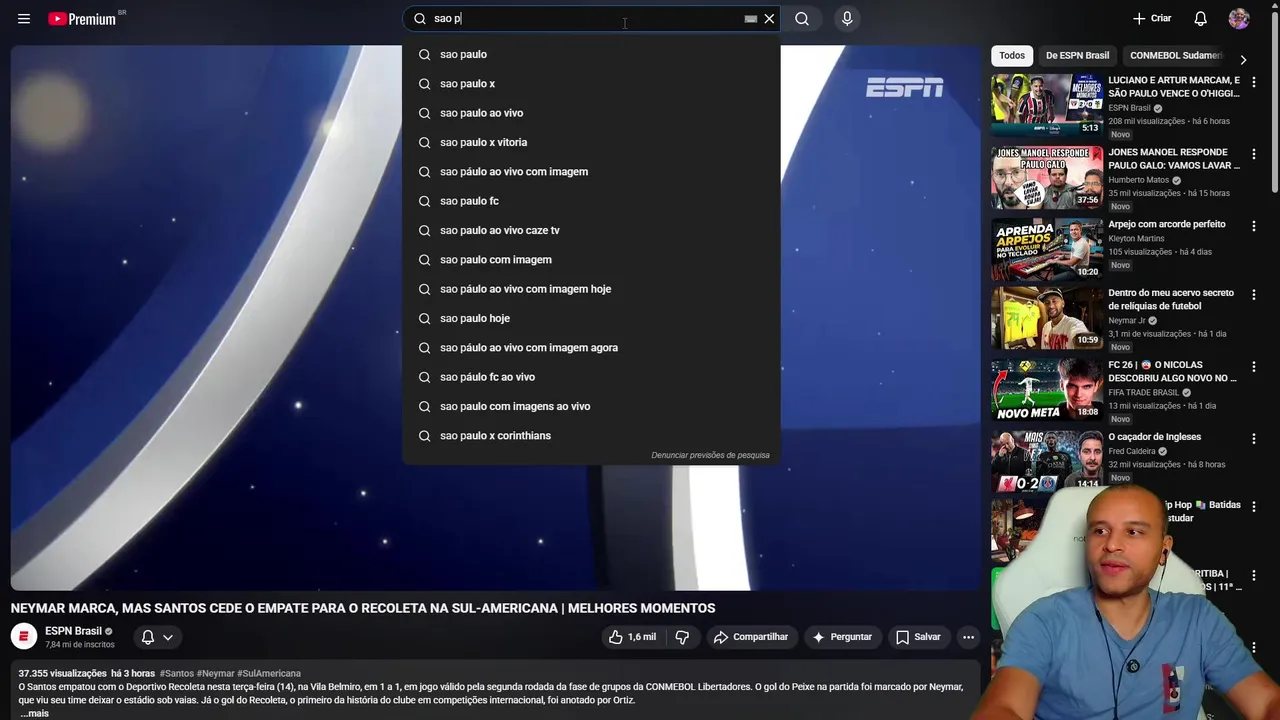Screen dimensions: 1280x720
Task: Open the account avatar menu
Action: 1239,18
